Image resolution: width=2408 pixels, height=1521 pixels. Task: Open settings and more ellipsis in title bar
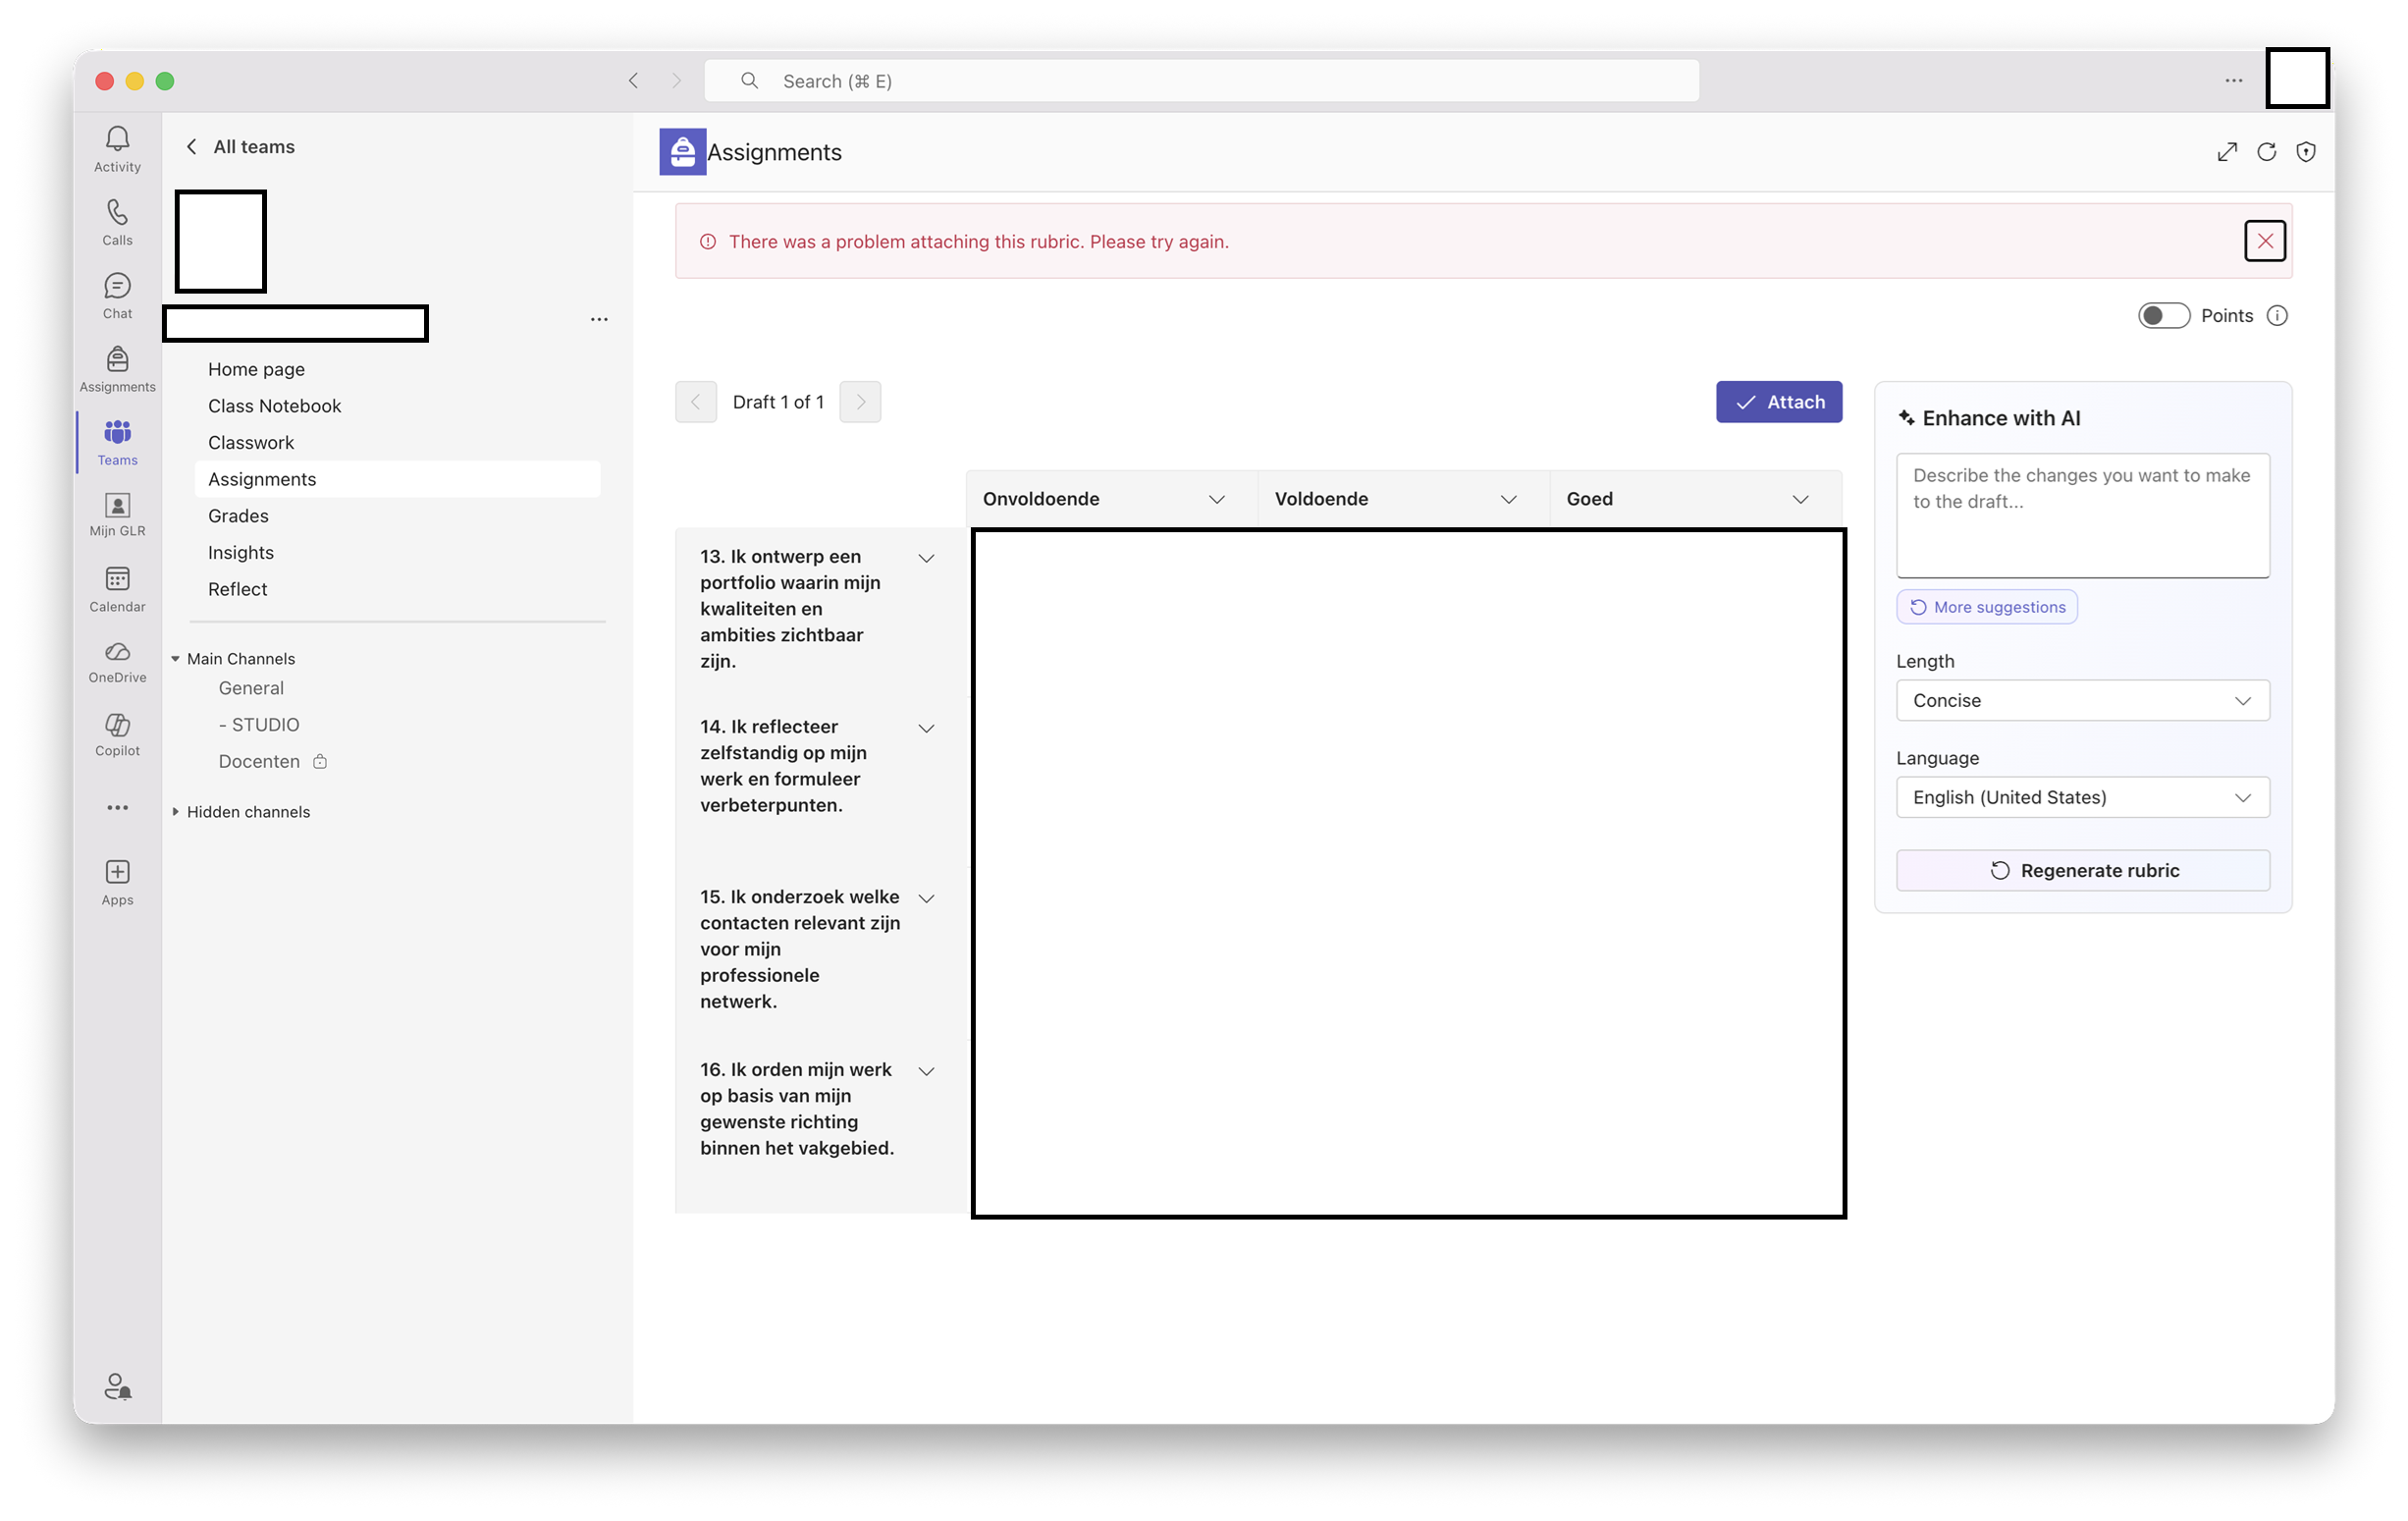pyautogui.click(x=2233, y=81)
